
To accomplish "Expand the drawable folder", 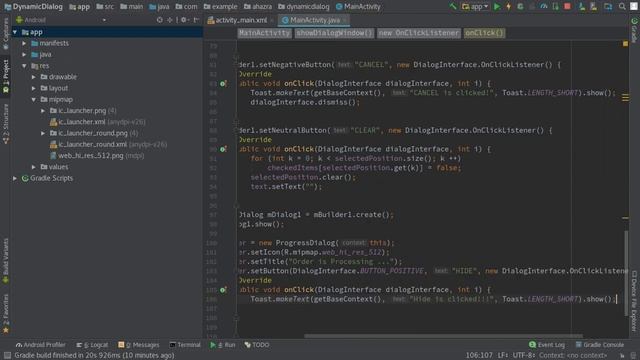I will (34, 77).
